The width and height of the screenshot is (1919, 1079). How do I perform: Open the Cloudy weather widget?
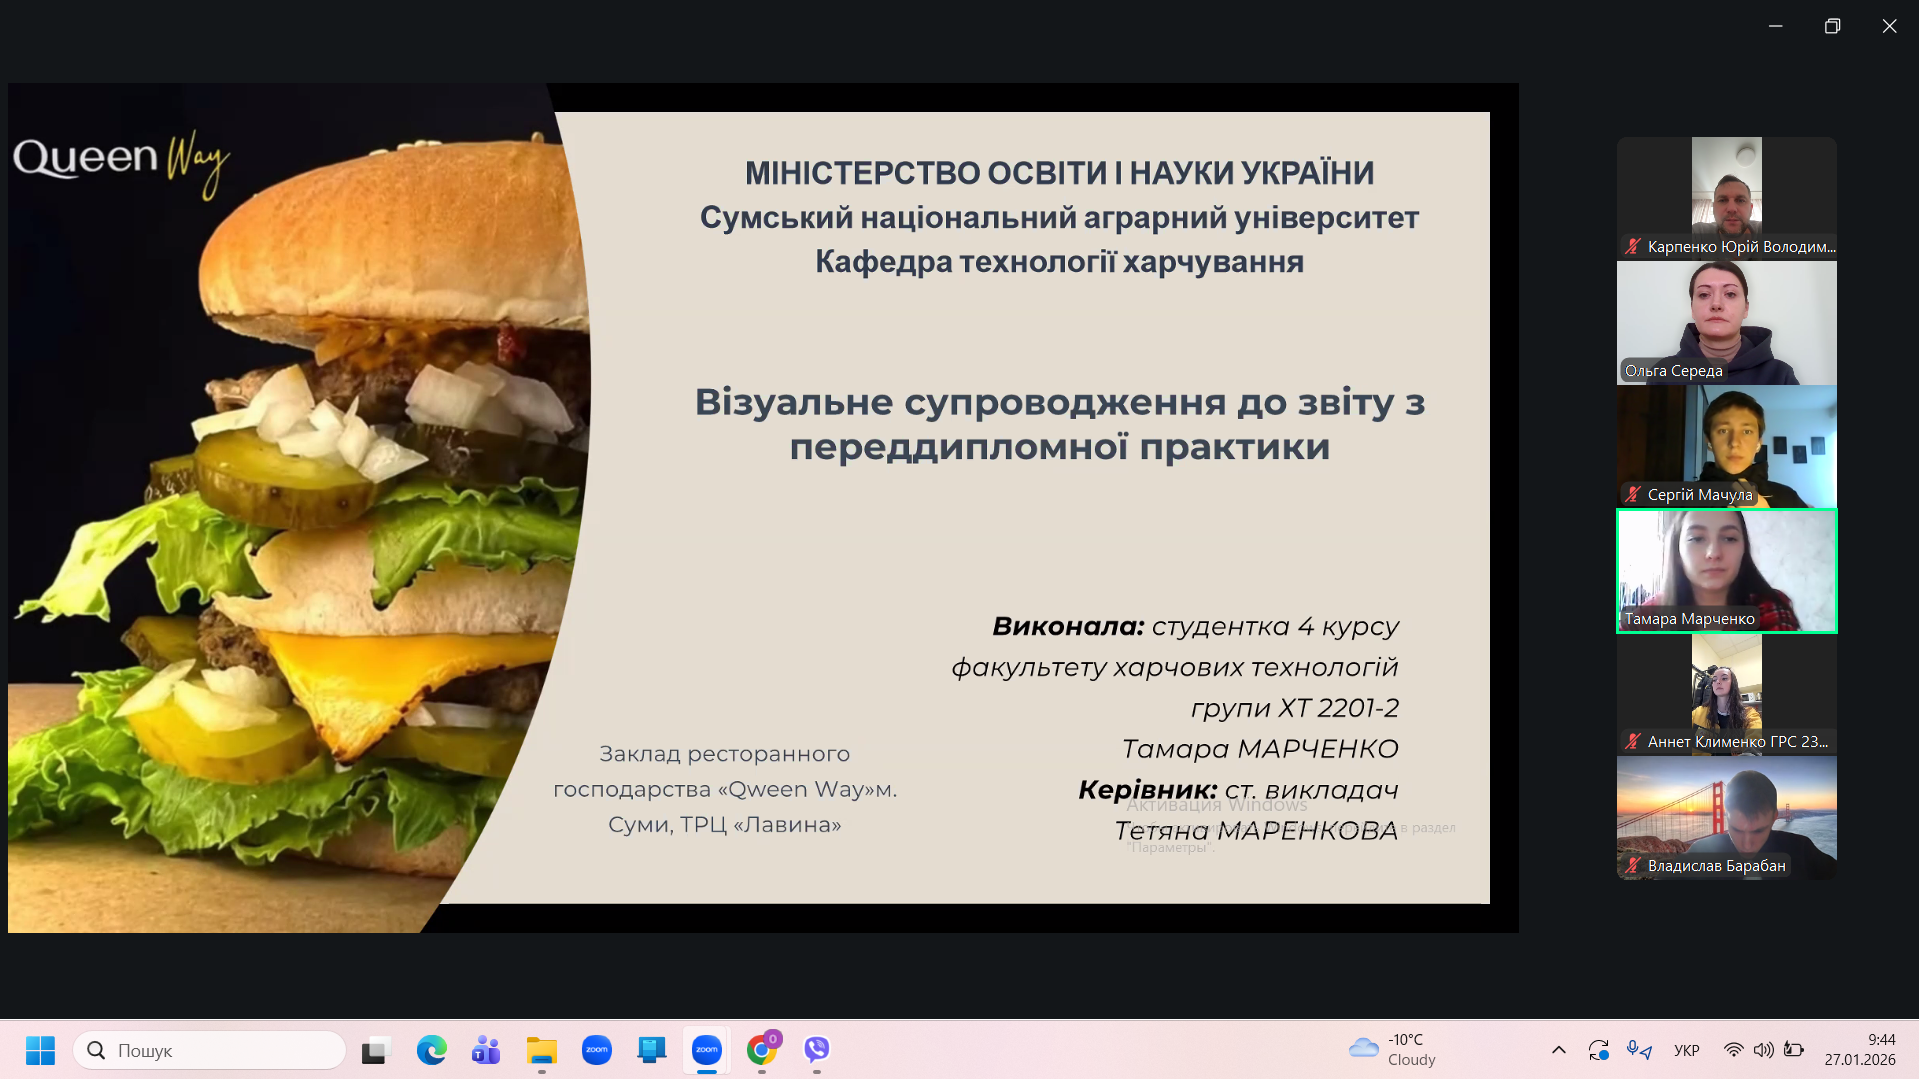[1392, 1050]
